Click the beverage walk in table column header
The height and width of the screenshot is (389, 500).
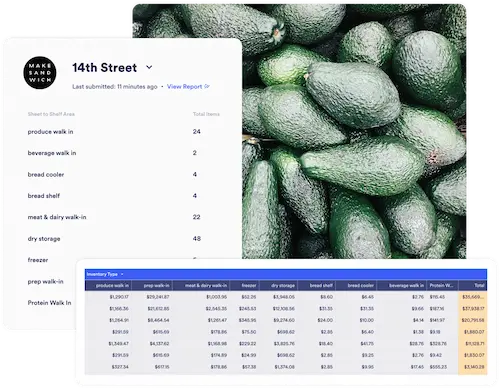402,286
